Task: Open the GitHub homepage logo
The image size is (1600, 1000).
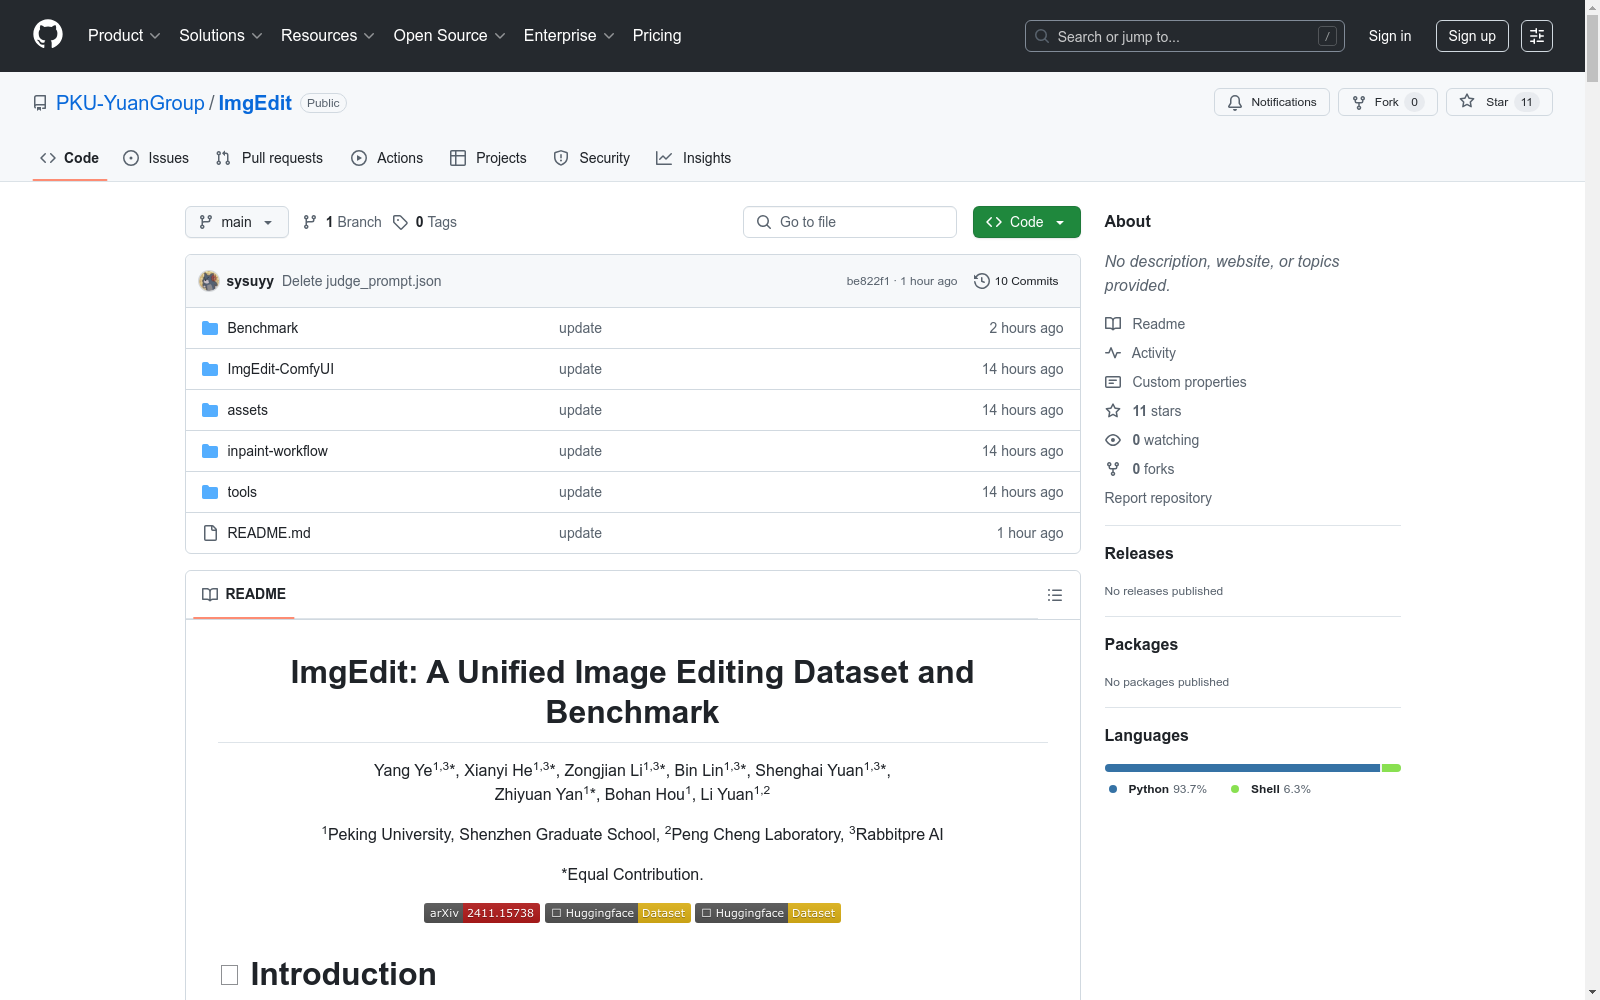Action: (x=48, y=35)
